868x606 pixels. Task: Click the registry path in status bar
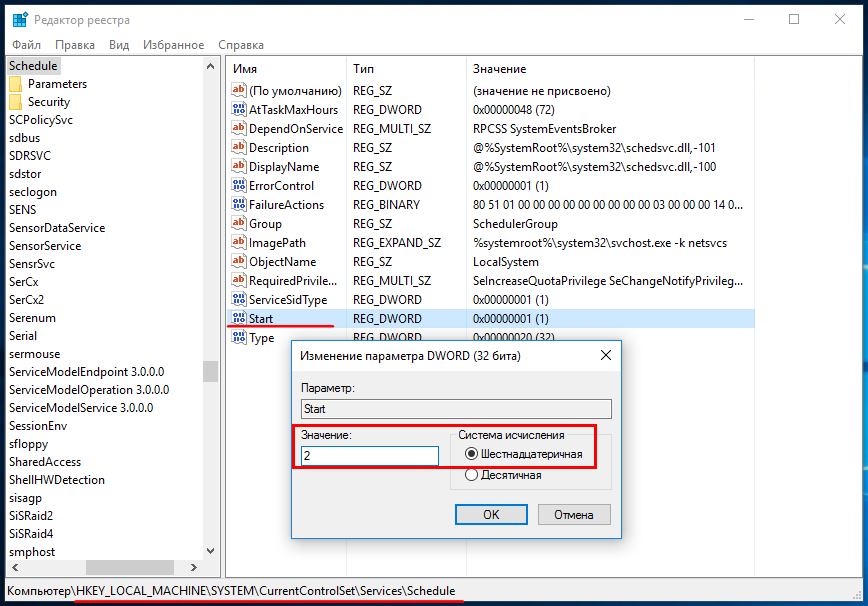(231, 591)
